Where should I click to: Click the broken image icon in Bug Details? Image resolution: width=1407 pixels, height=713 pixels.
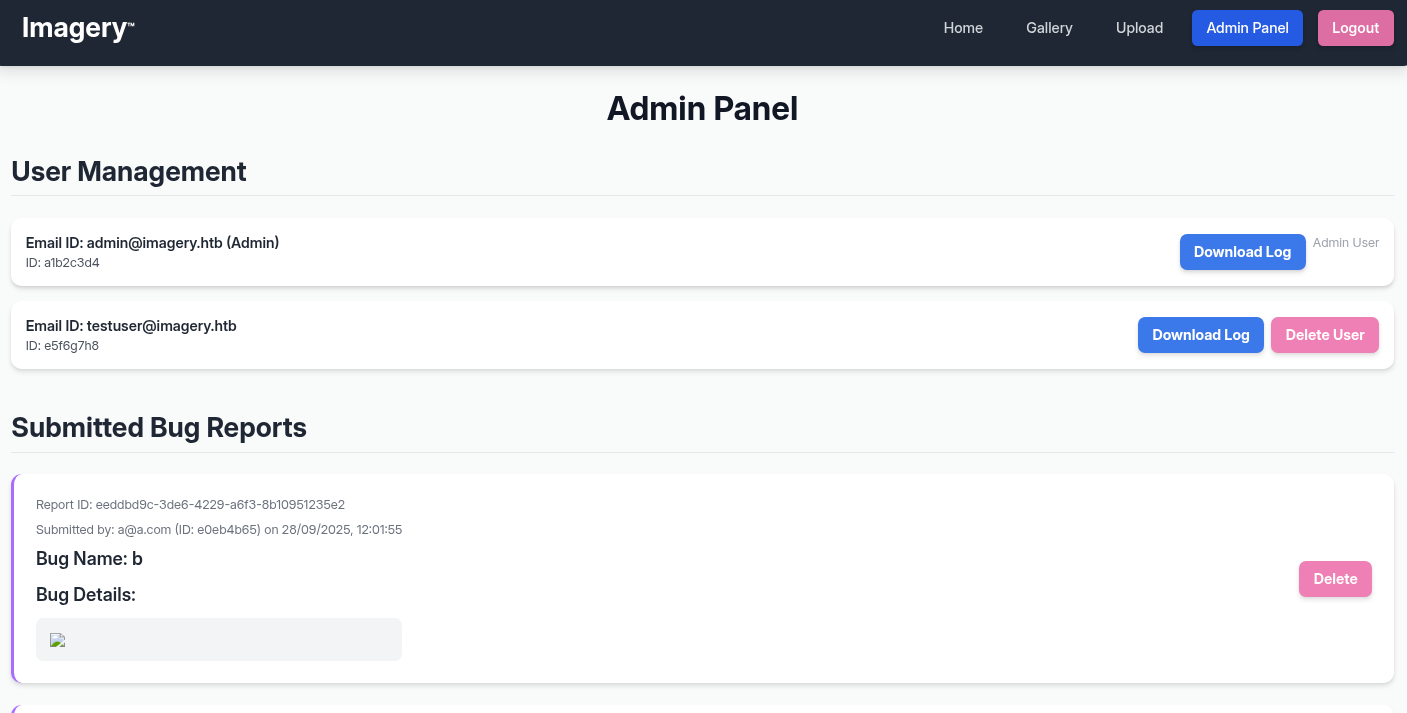point(58,640)
